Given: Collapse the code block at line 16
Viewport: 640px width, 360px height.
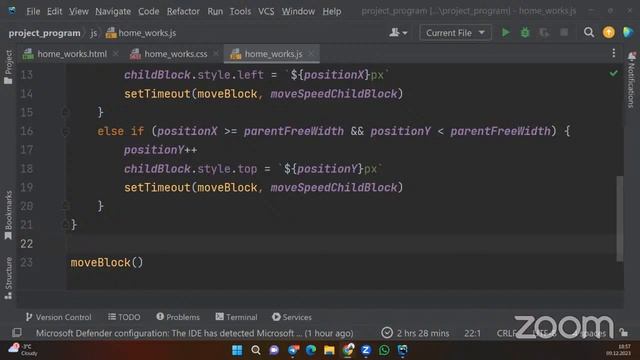Looking at the screenshot, I should (x=65, y=131).
